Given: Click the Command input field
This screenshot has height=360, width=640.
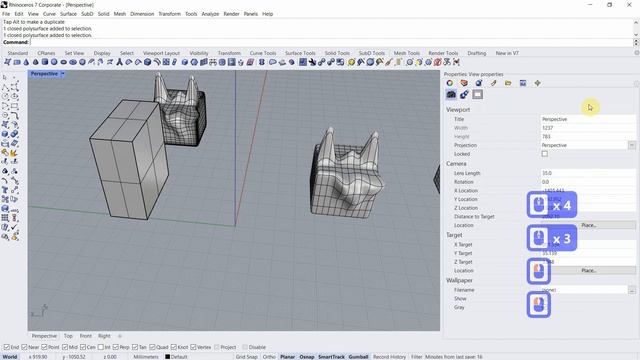Looking at the screenshot, I should click(x=331, y=42).
